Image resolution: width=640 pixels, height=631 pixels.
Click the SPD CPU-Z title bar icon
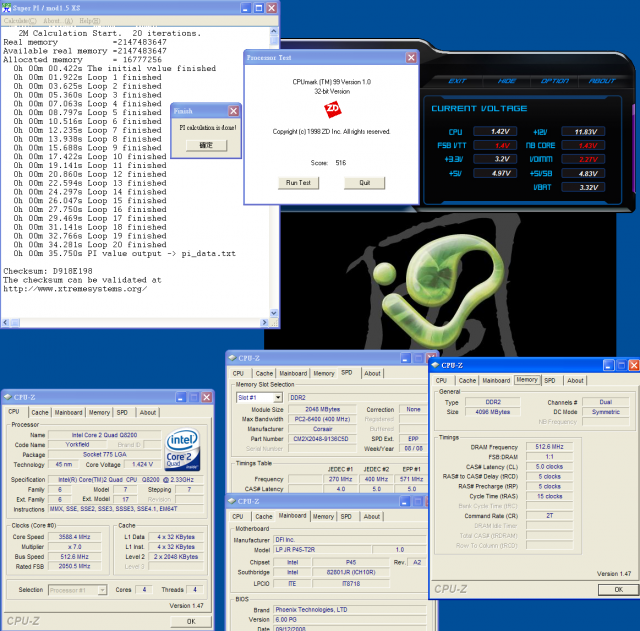233,358
